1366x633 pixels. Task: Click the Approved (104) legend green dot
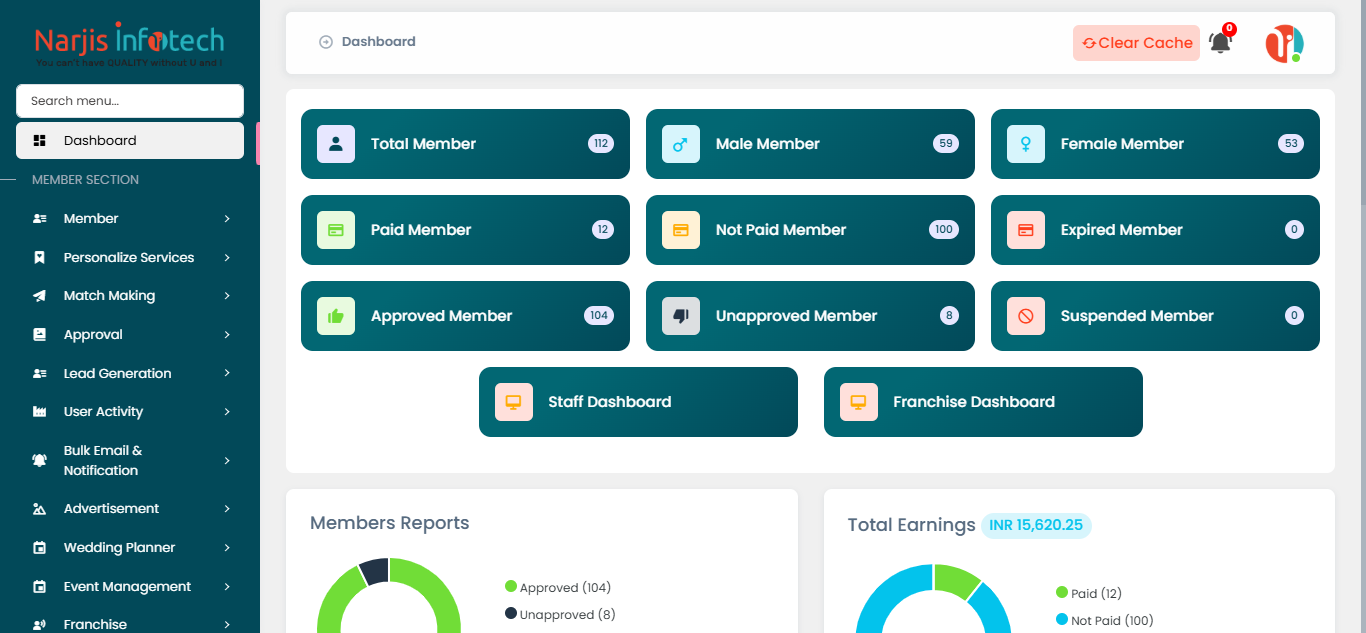(x=511, y=587)
